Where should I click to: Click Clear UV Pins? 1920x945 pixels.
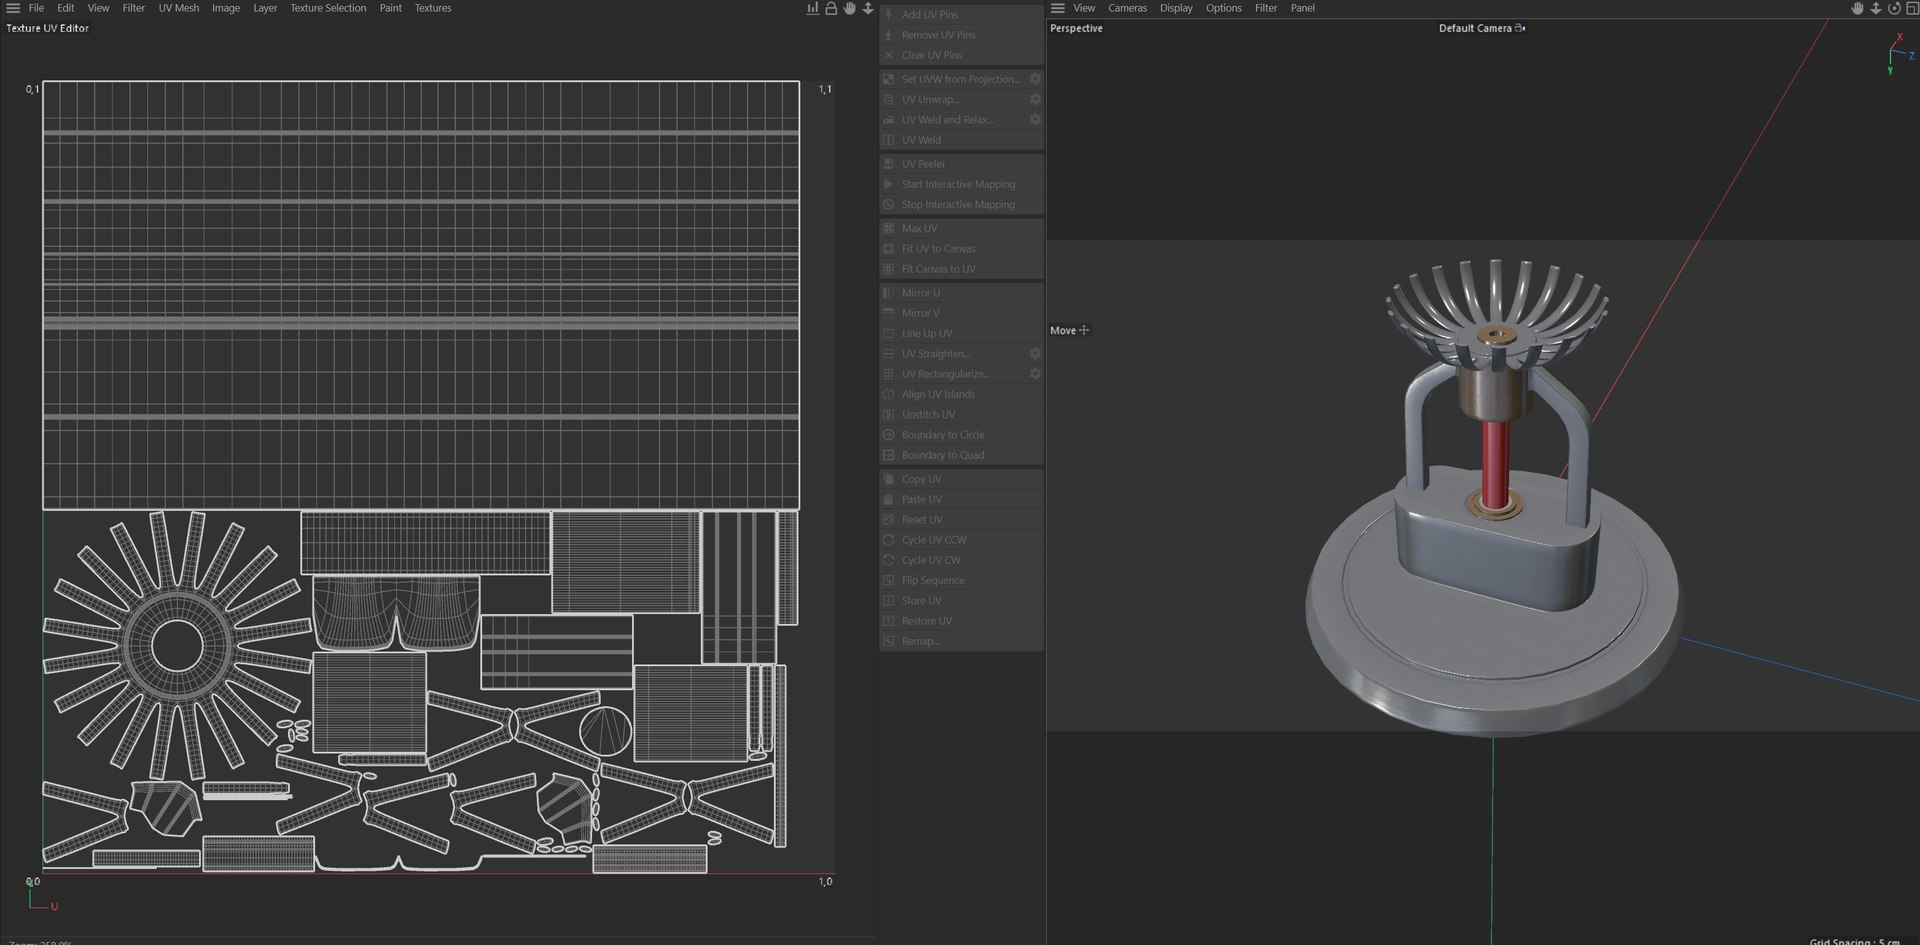click(x=962, y=55)
